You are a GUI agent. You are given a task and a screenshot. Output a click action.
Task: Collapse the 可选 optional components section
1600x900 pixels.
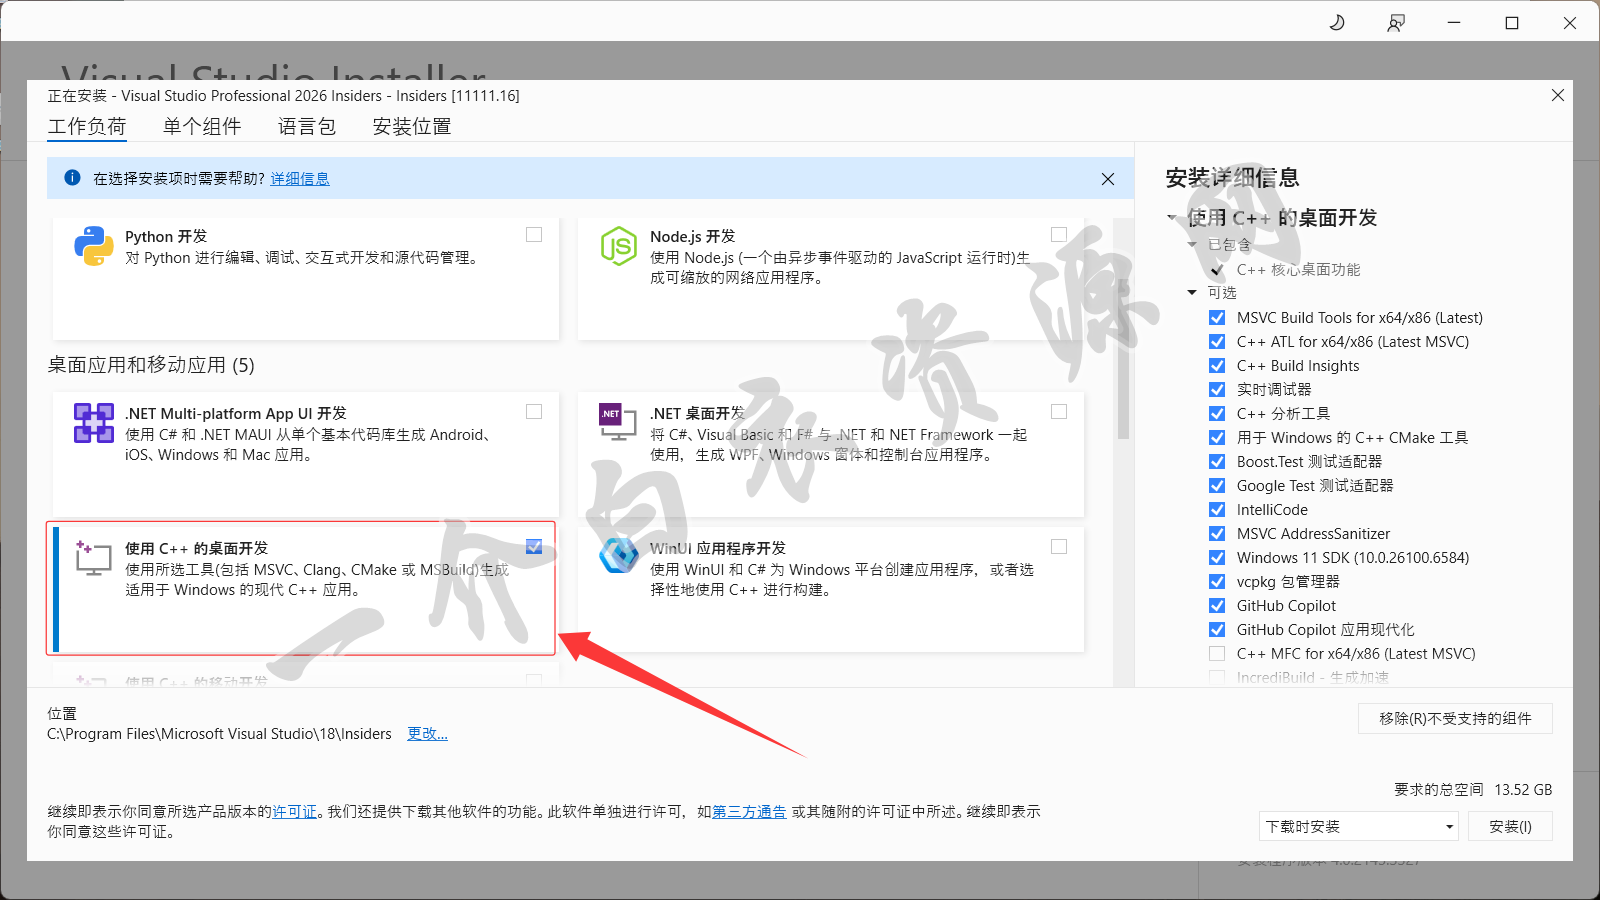coord(1192,293)
